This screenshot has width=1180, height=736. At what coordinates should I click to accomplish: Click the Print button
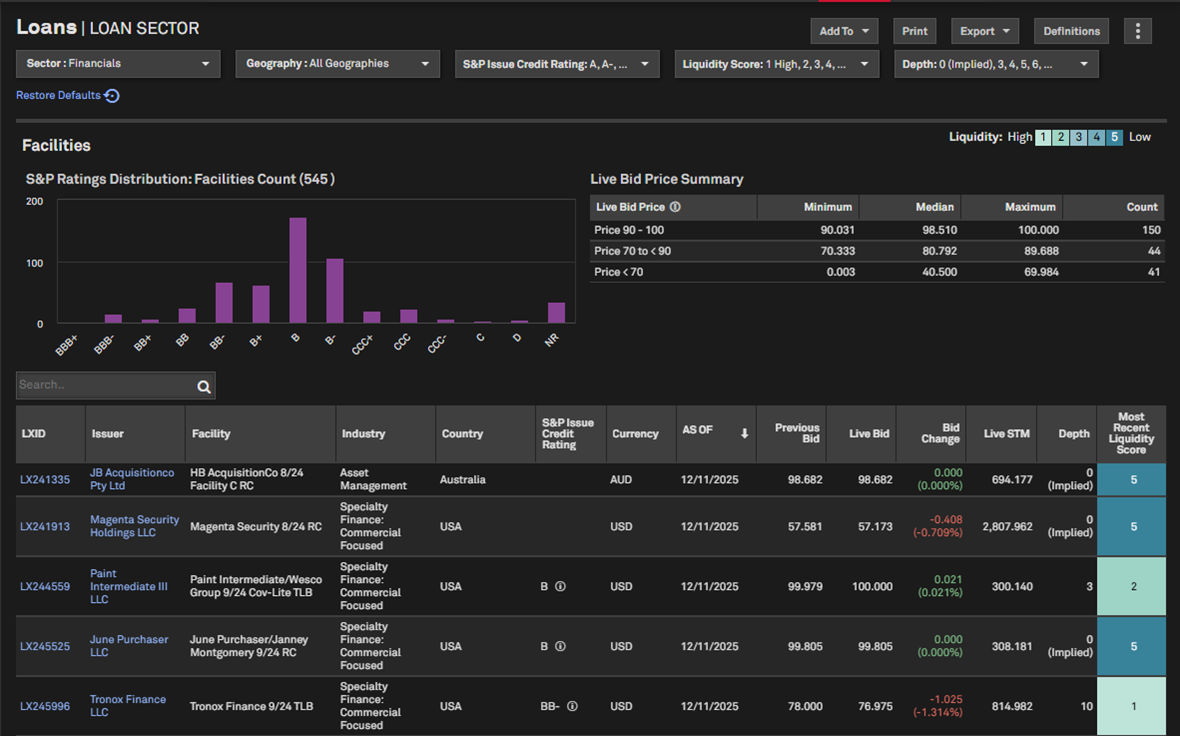tap(914, 31)
